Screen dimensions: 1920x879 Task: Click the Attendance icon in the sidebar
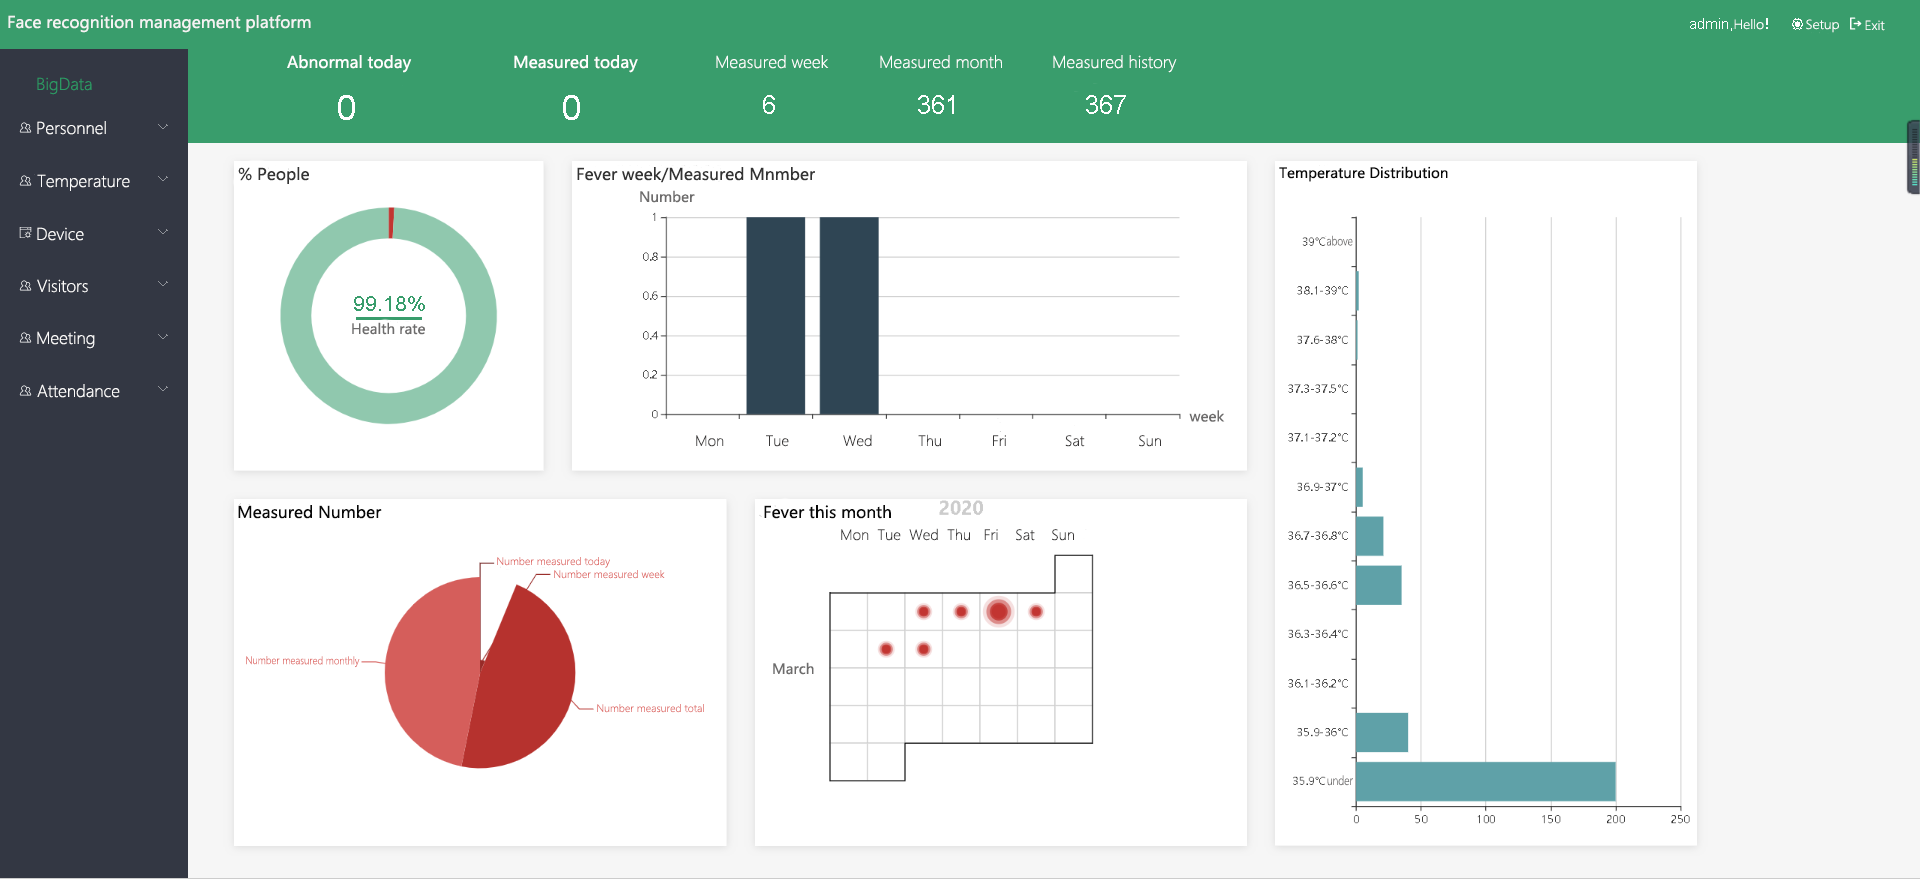click(x=25, y=391)
